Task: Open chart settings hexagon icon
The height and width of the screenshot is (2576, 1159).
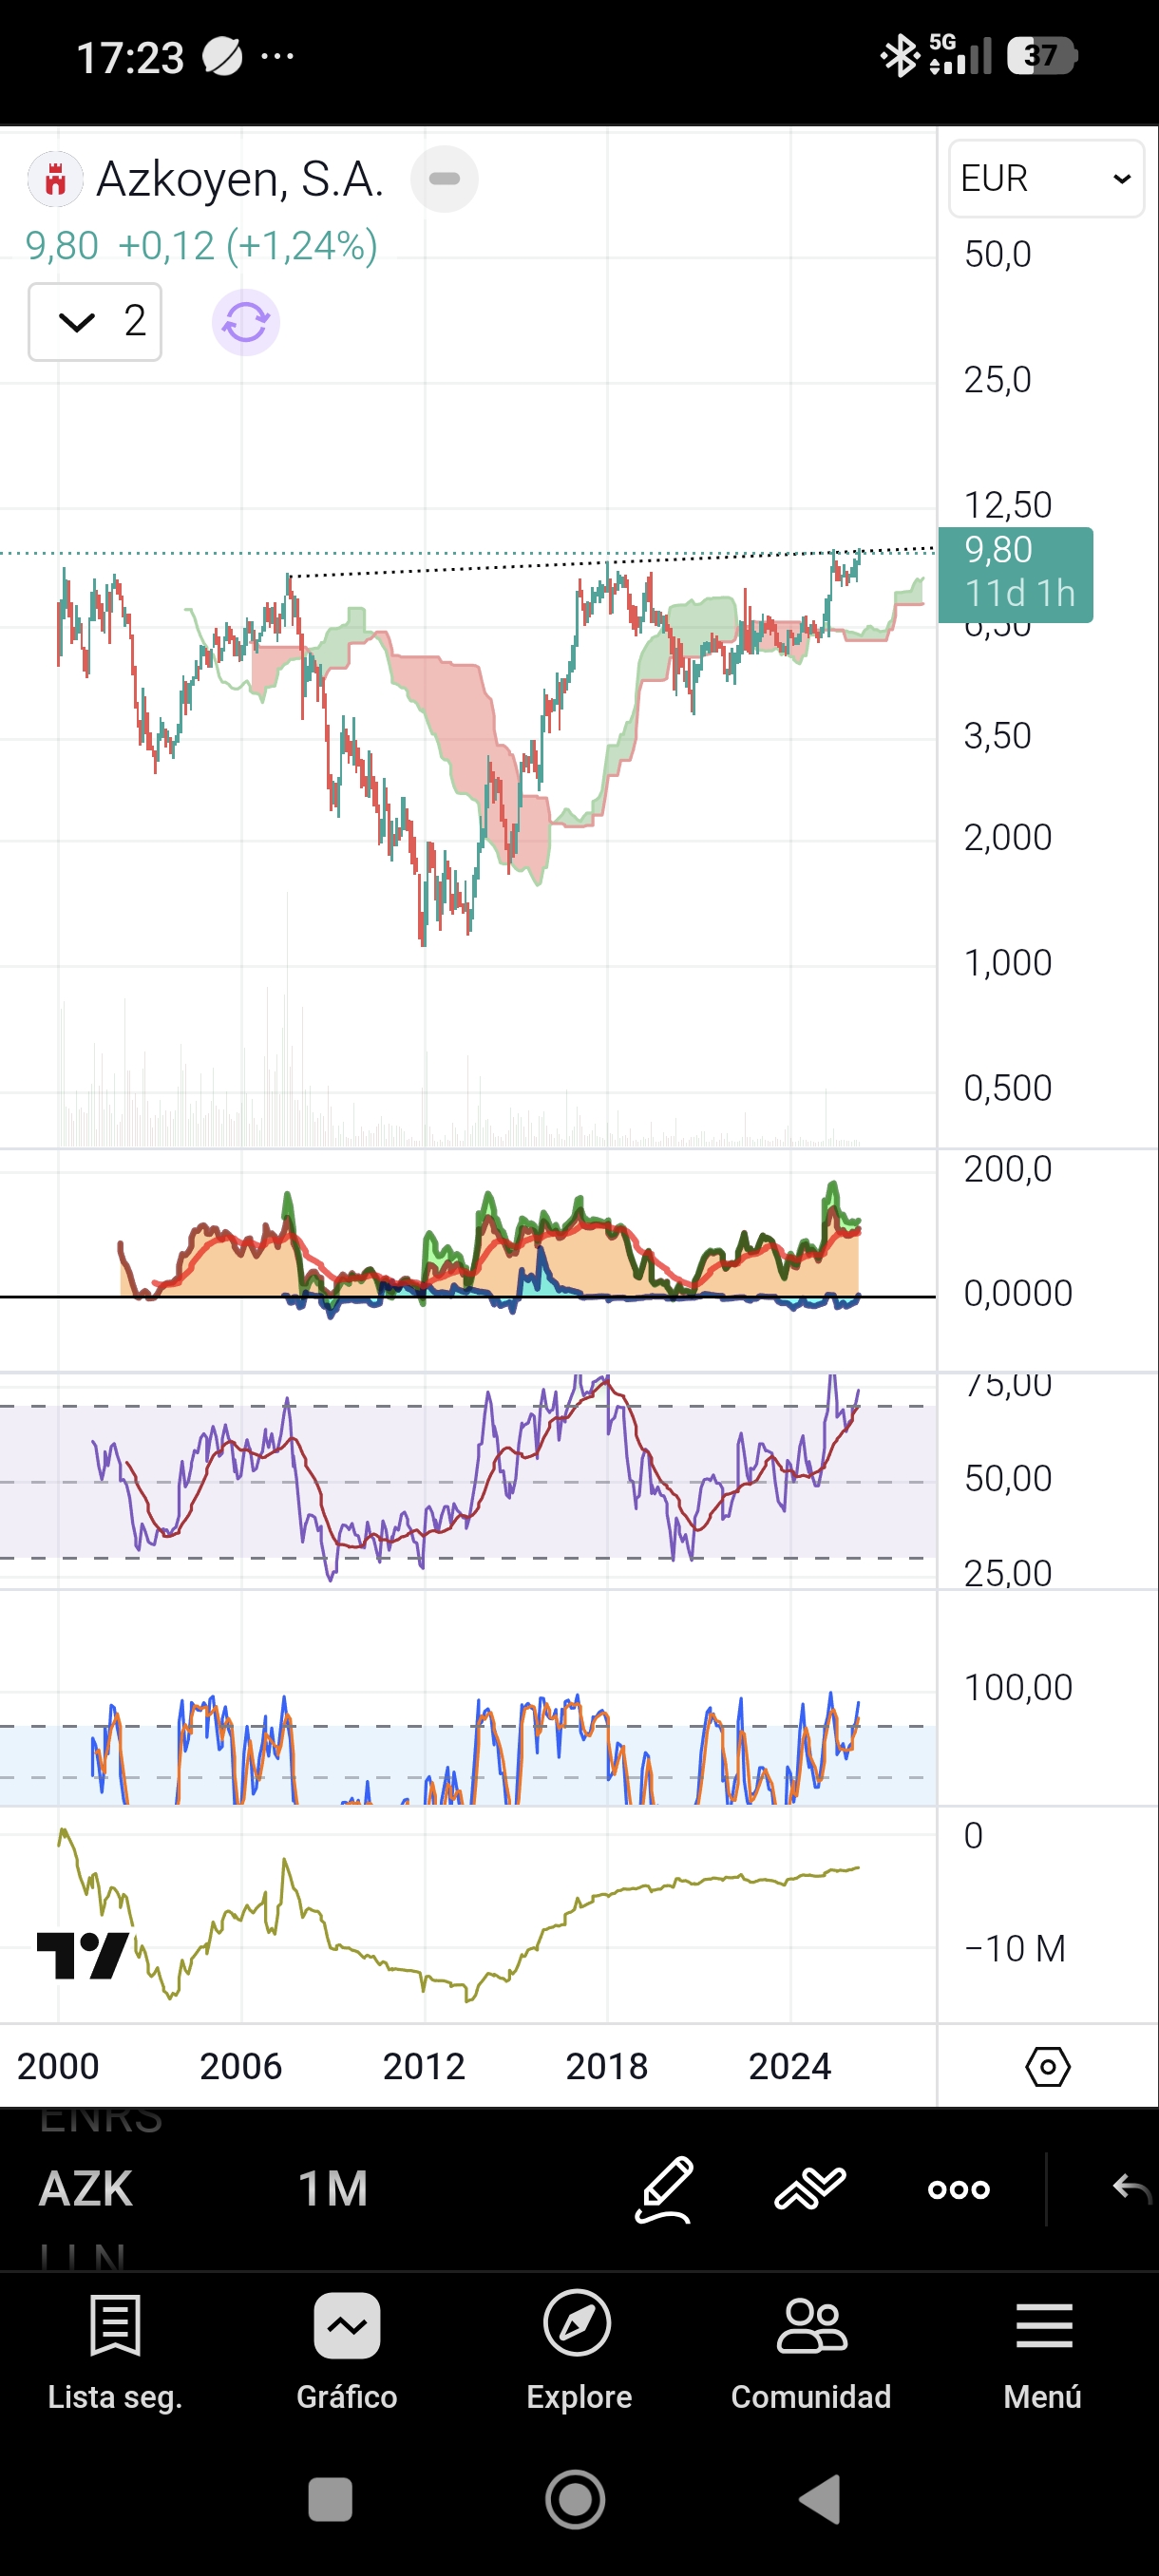Action: coord(1047,2066)
